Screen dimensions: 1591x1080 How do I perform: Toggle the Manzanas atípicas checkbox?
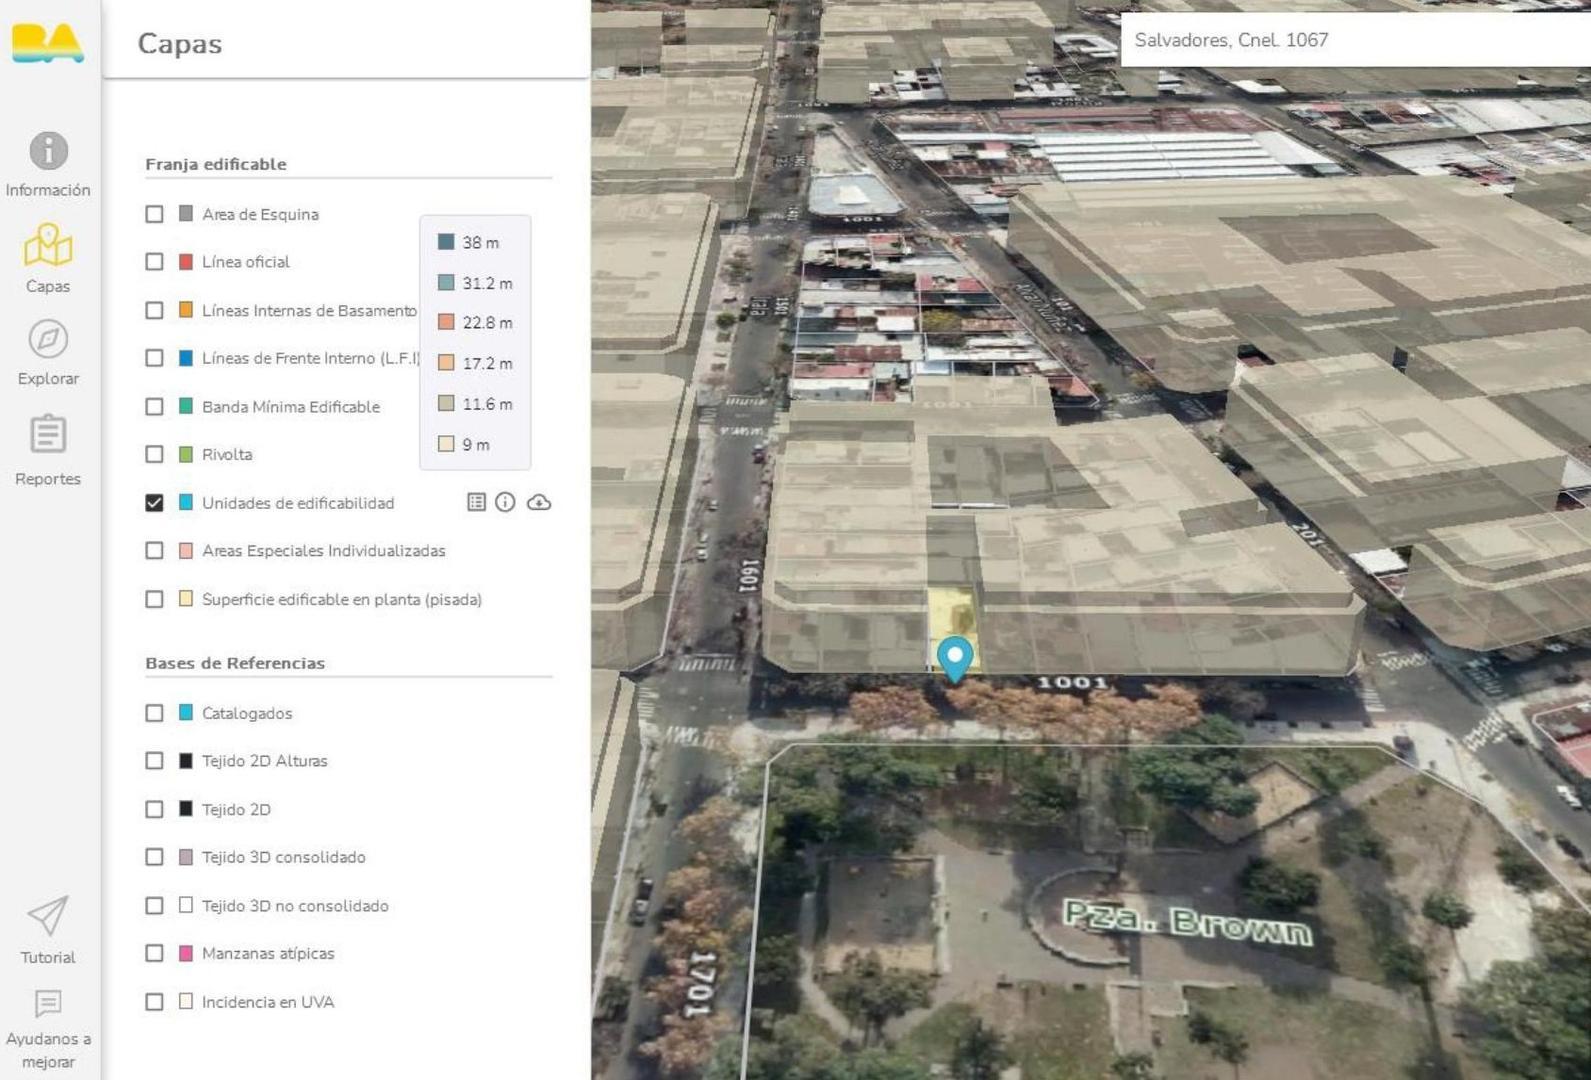click(154, 953)
